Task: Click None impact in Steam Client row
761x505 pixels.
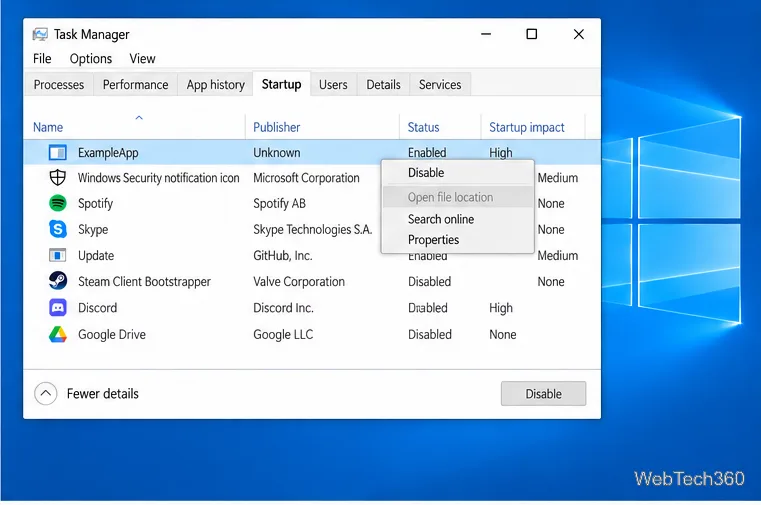Action: 551,282
